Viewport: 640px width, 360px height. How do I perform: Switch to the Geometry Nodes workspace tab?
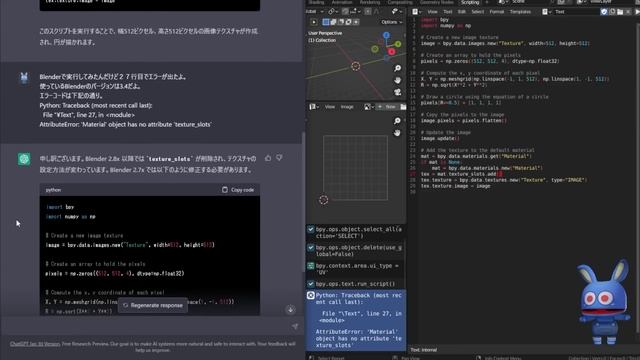click(437, 2)
